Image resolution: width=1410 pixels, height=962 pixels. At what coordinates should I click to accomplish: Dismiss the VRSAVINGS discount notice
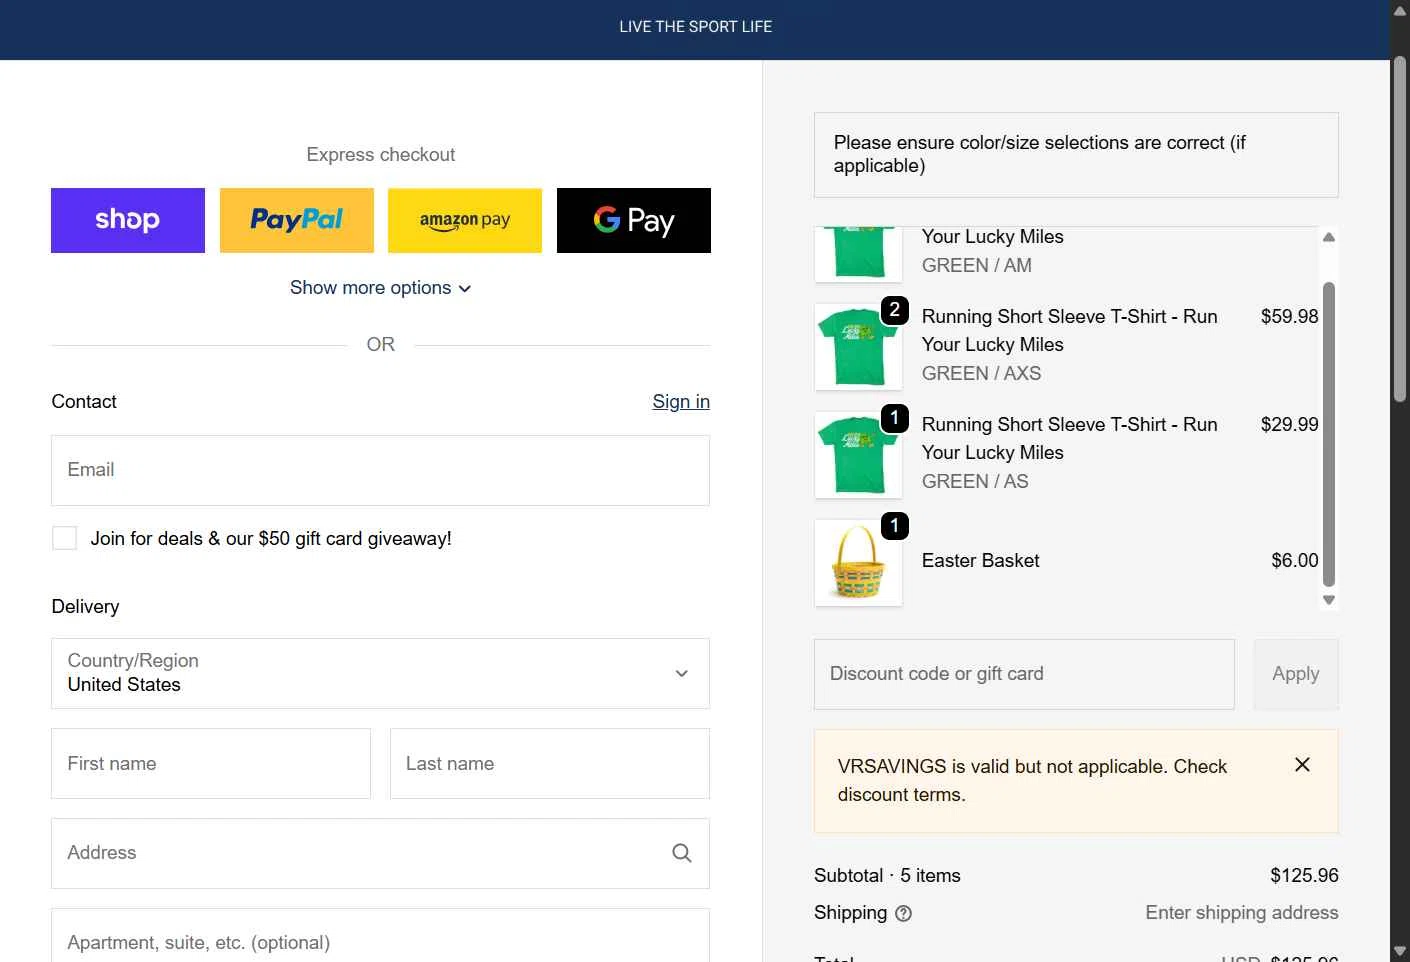point(1302,765)
